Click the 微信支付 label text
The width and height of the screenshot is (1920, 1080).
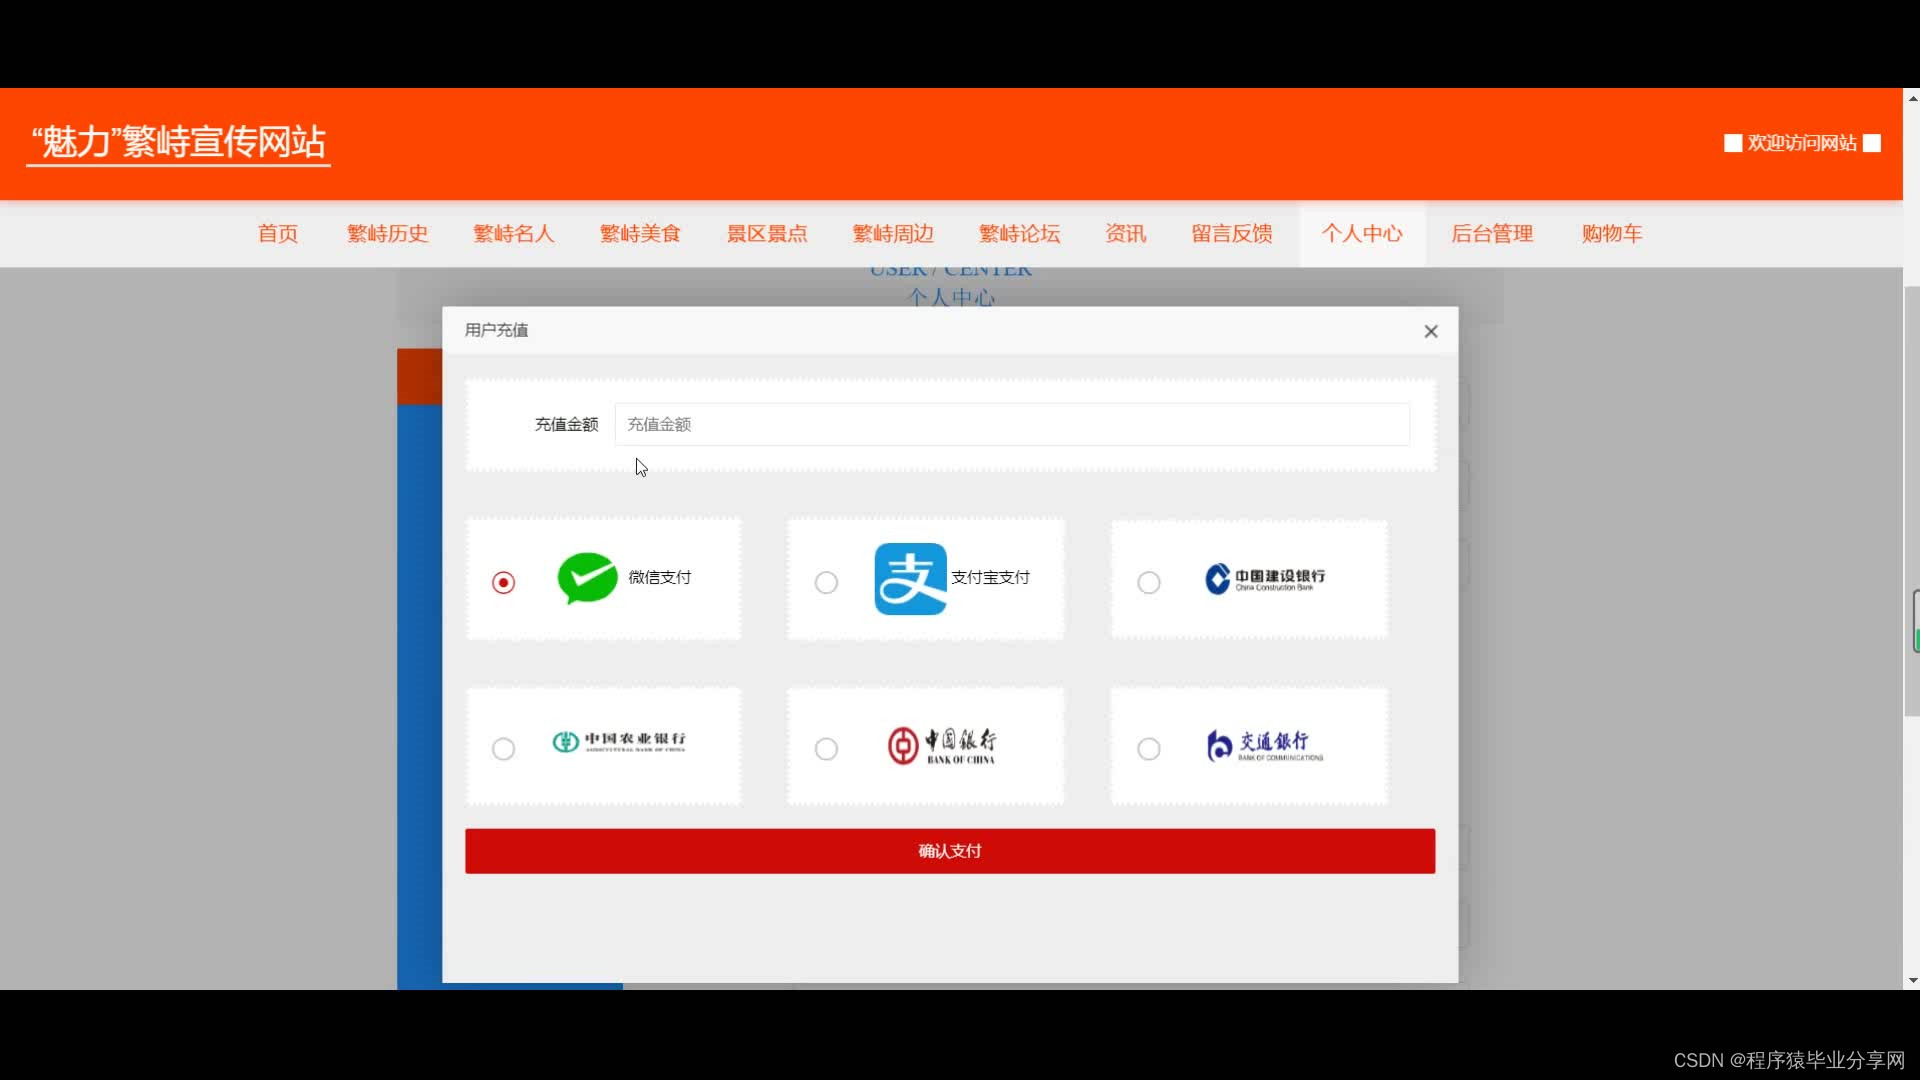tap(659, 577)
